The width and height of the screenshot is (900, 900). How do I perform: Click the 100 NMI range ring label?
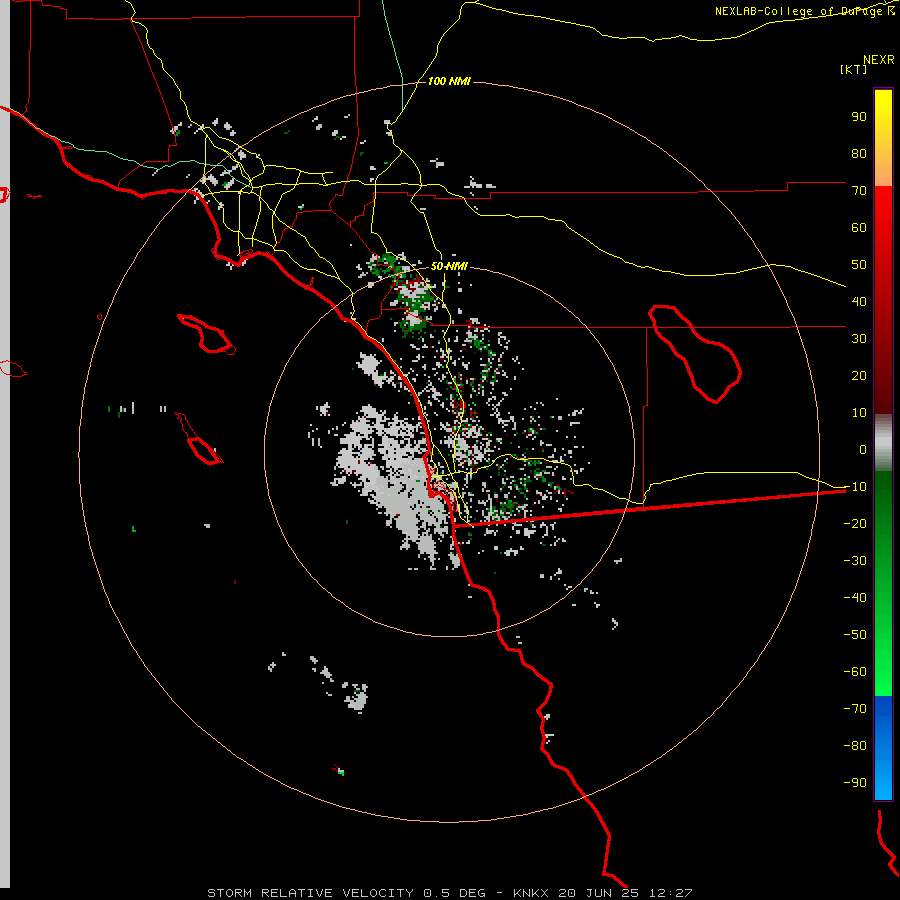[x=449, y=81]
